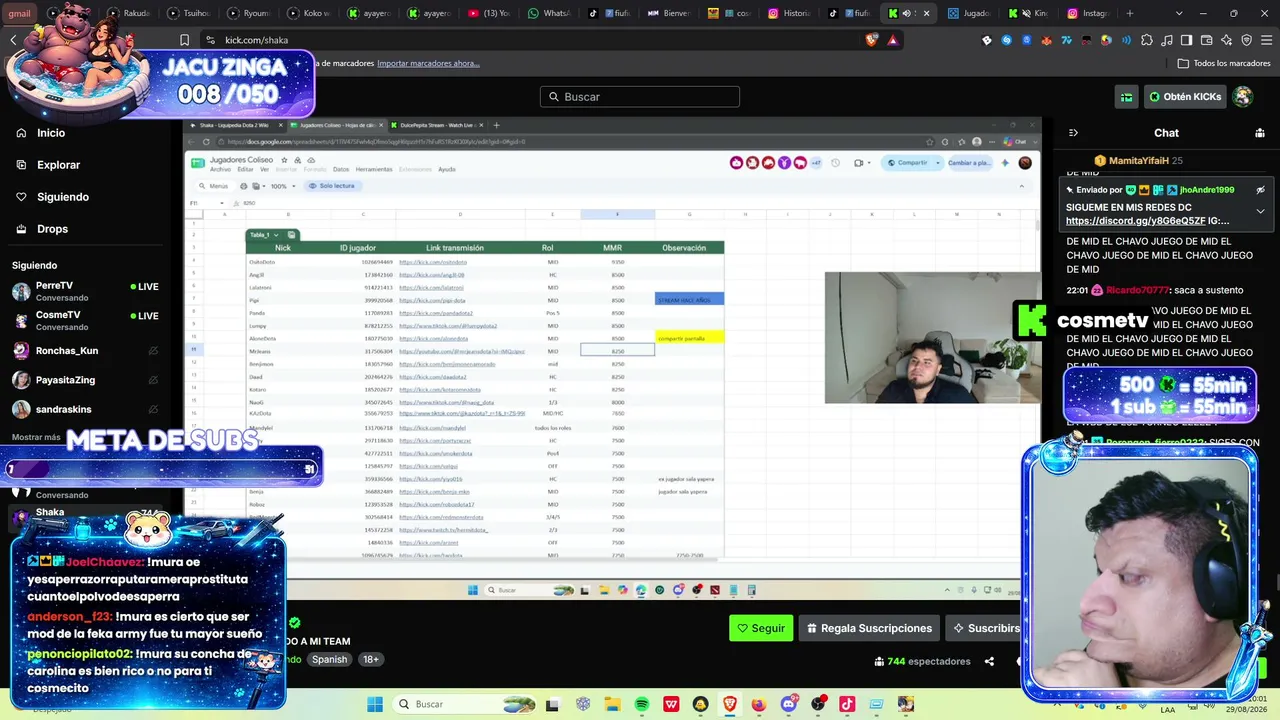Open PayasitaZing channel in the following list

(85, 380)
